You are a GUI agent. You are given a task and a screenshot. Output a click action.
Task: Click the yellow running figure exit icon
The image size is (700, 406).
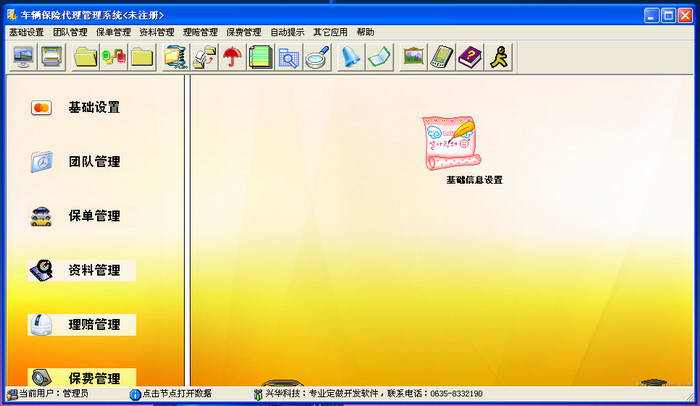tap(499, 57)
